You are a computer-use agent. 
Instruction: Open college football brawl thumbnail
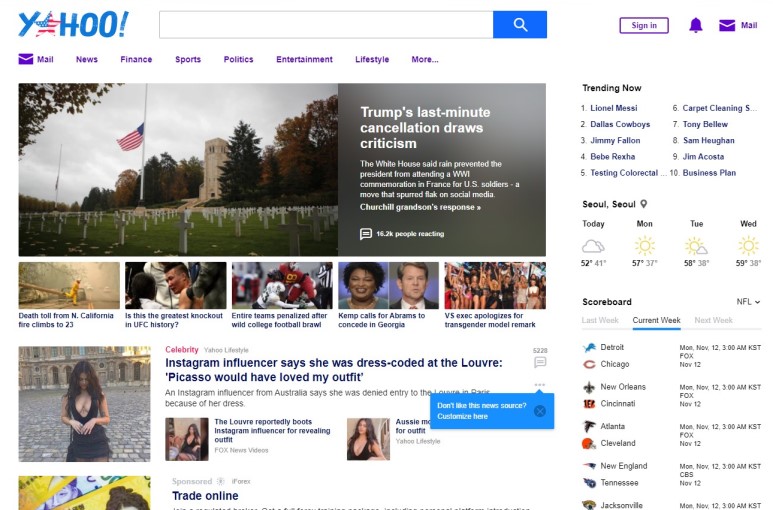click(282, 285)
